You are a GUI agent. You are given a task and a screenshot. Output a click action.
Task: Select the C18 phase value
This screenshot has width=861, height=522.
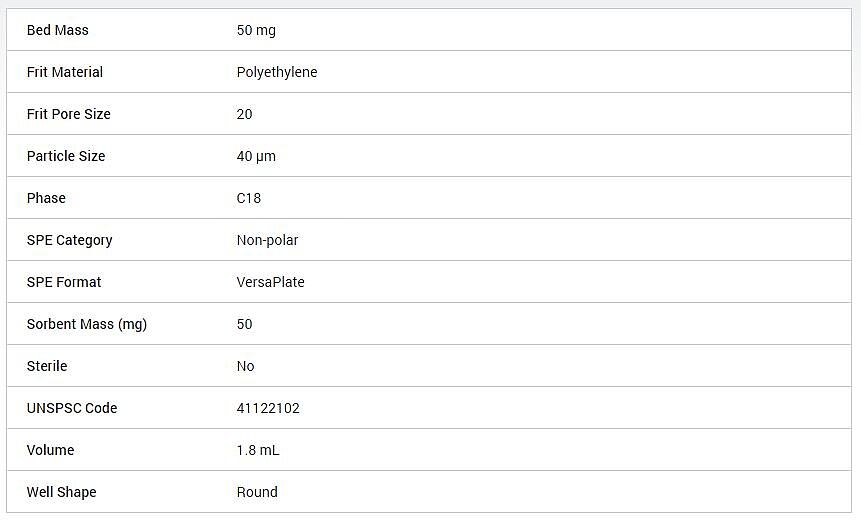click(x=249, y=198)
